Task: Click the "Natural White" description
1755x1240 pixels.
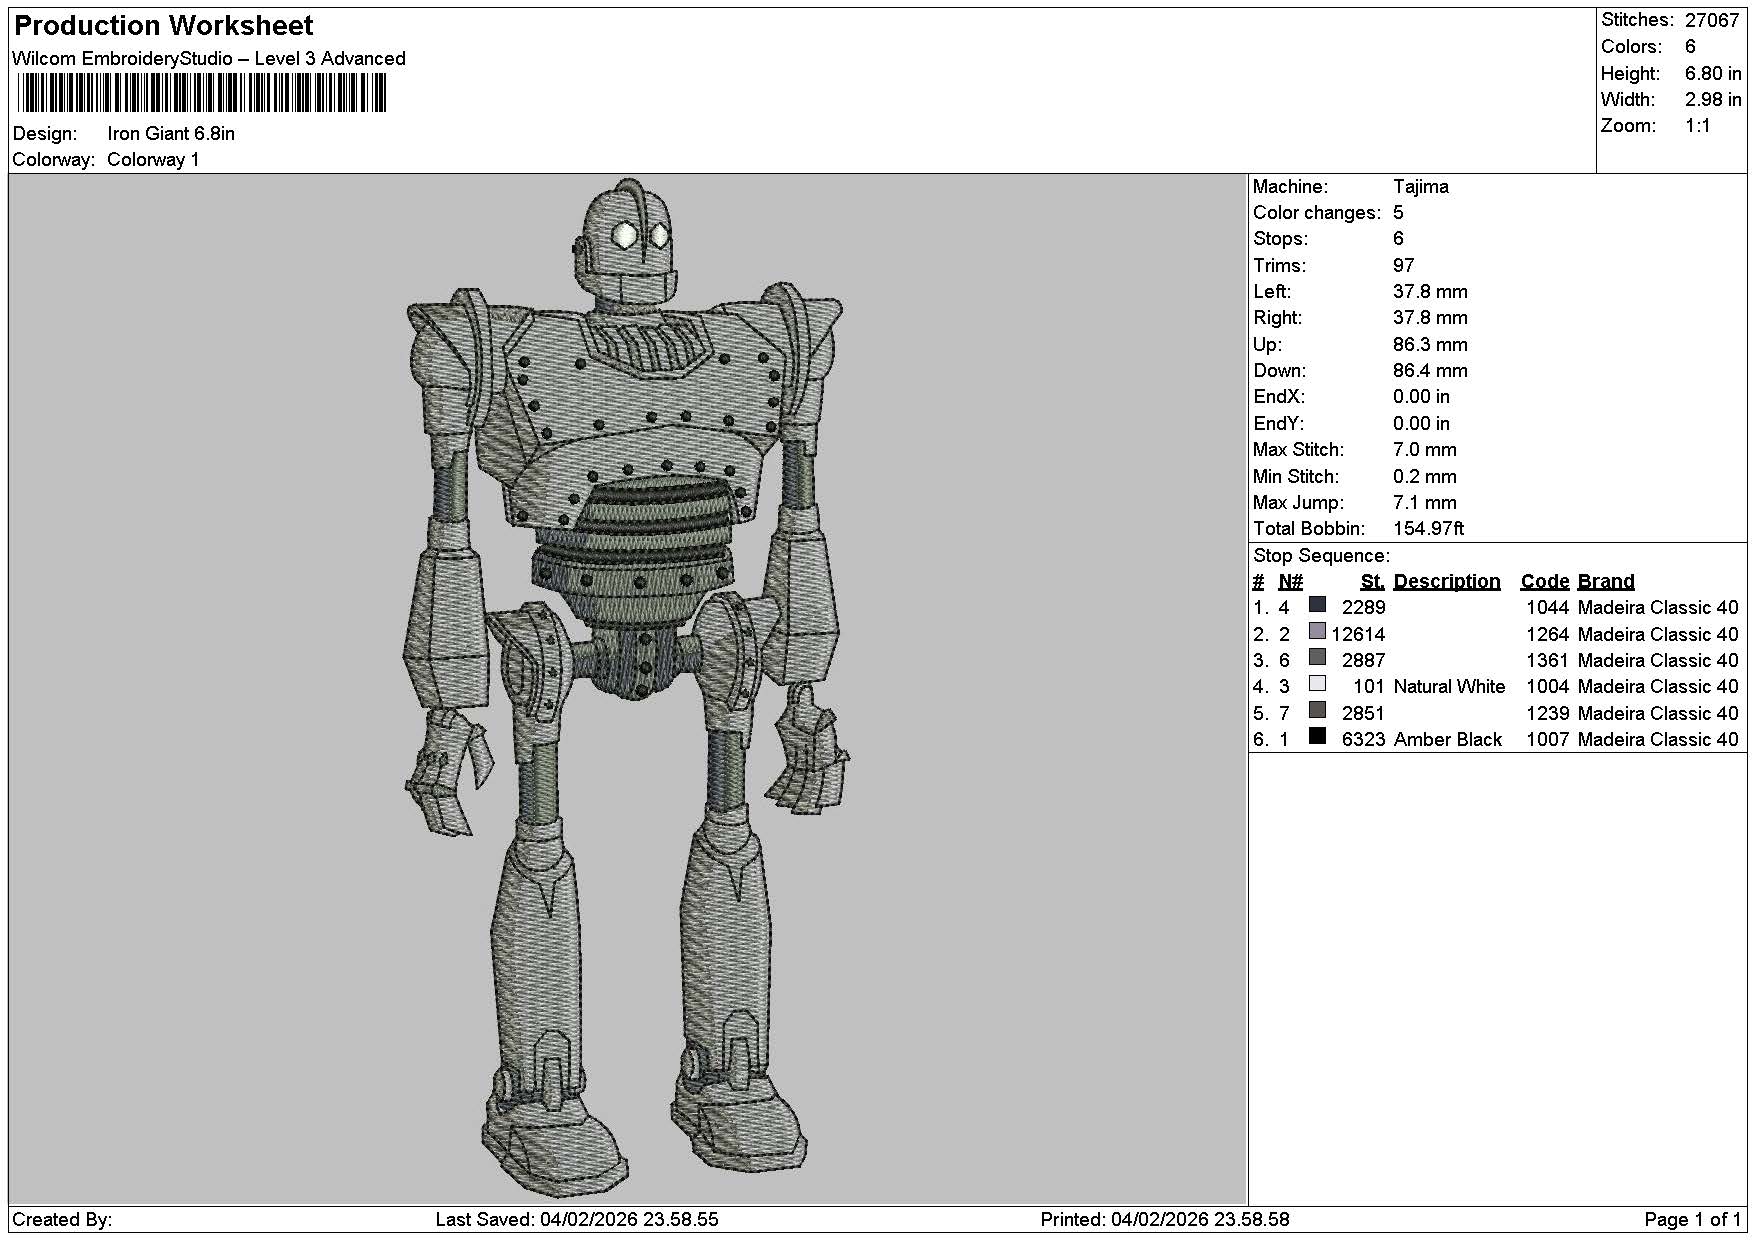Action: pos(1449,687)
